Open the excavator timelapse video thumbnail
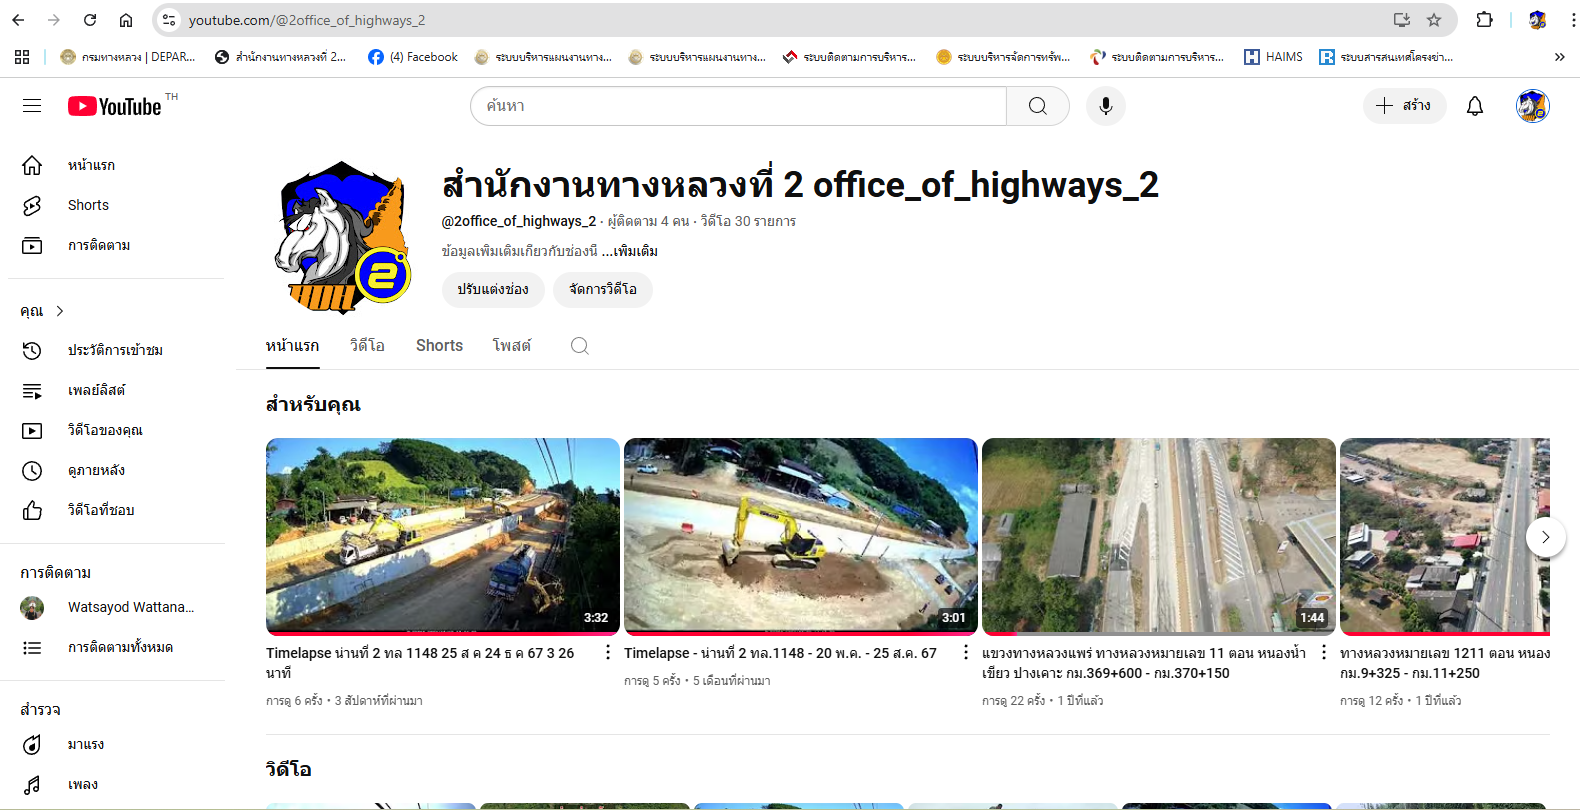Image resolution: width=1580 pixels, height=810 pixels. (800, 535)
